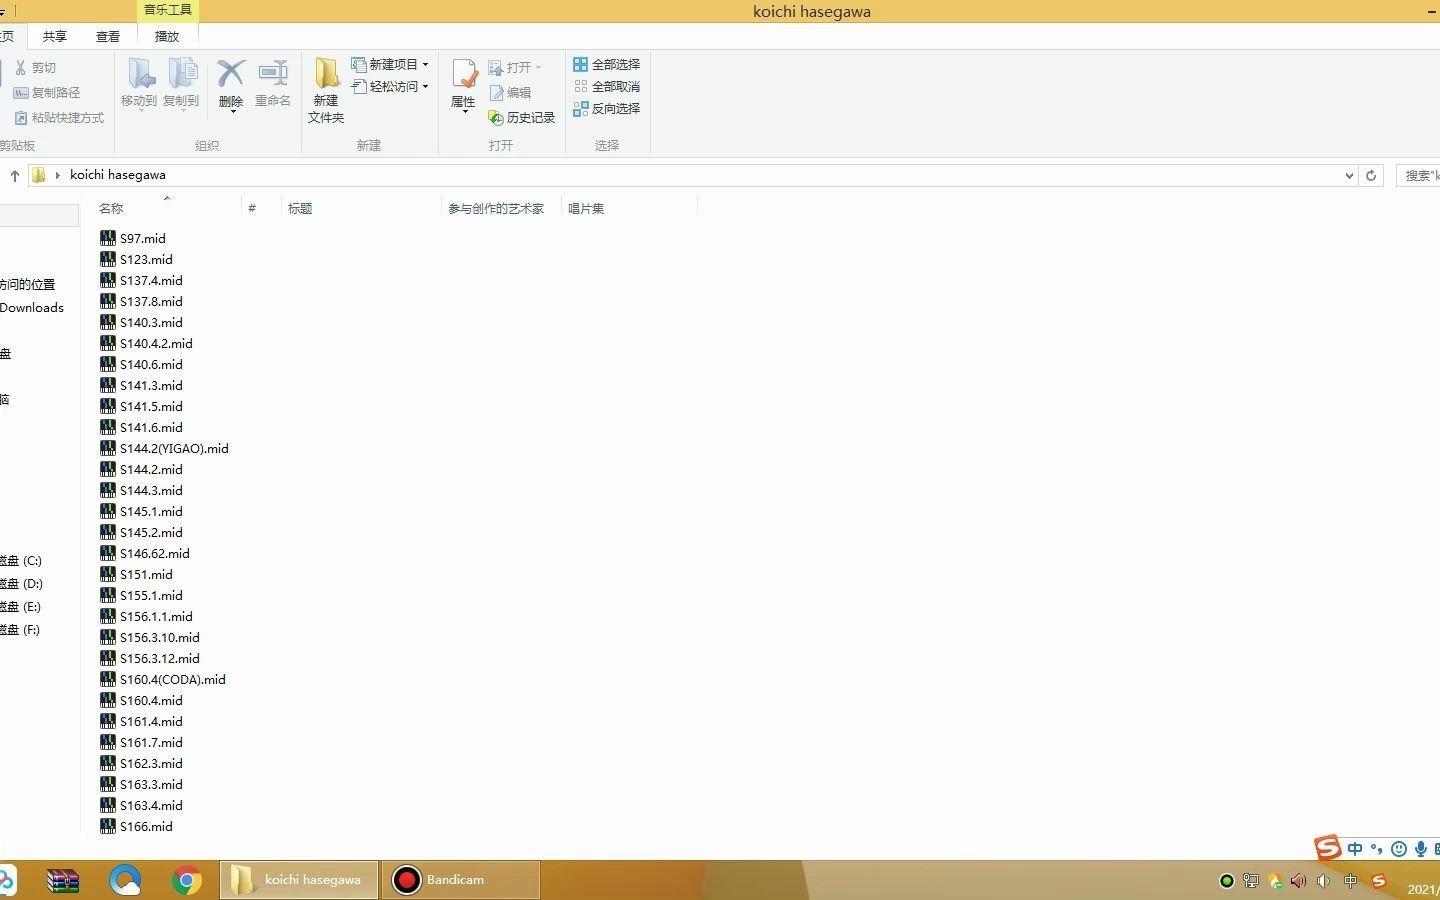1440x900 pixels.
Task: Toggle the tray 中 language indicator
Action: pyautogui.click(x=1350, y=881)
